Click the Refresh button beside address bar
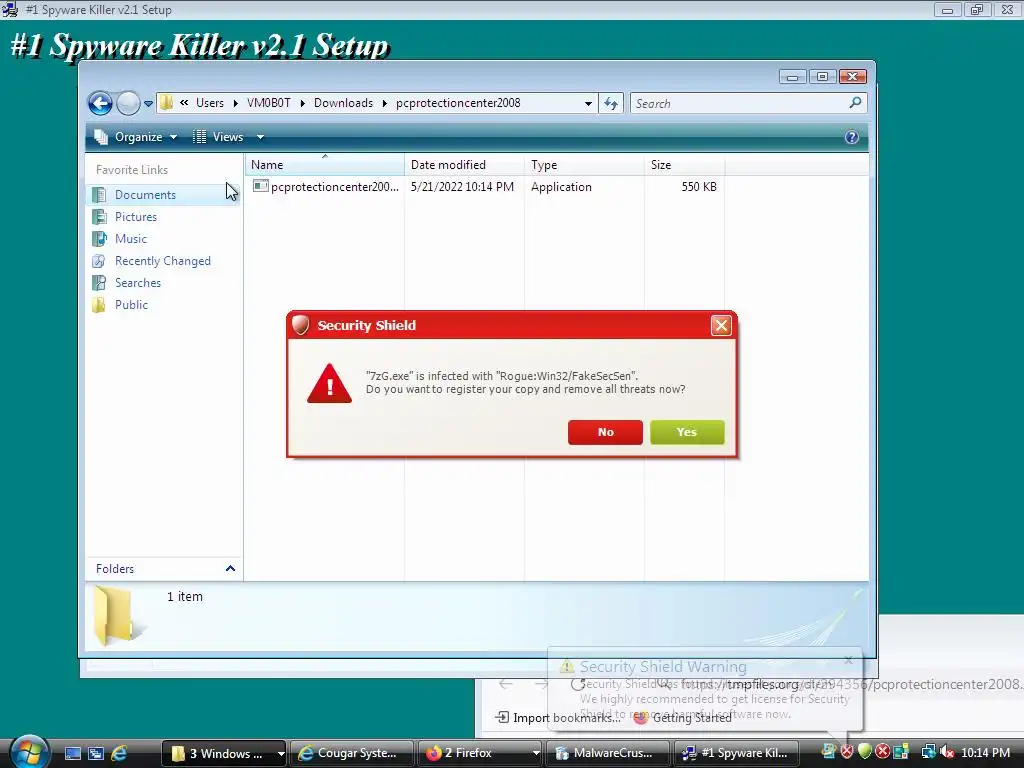 click(x=611, y=103)
